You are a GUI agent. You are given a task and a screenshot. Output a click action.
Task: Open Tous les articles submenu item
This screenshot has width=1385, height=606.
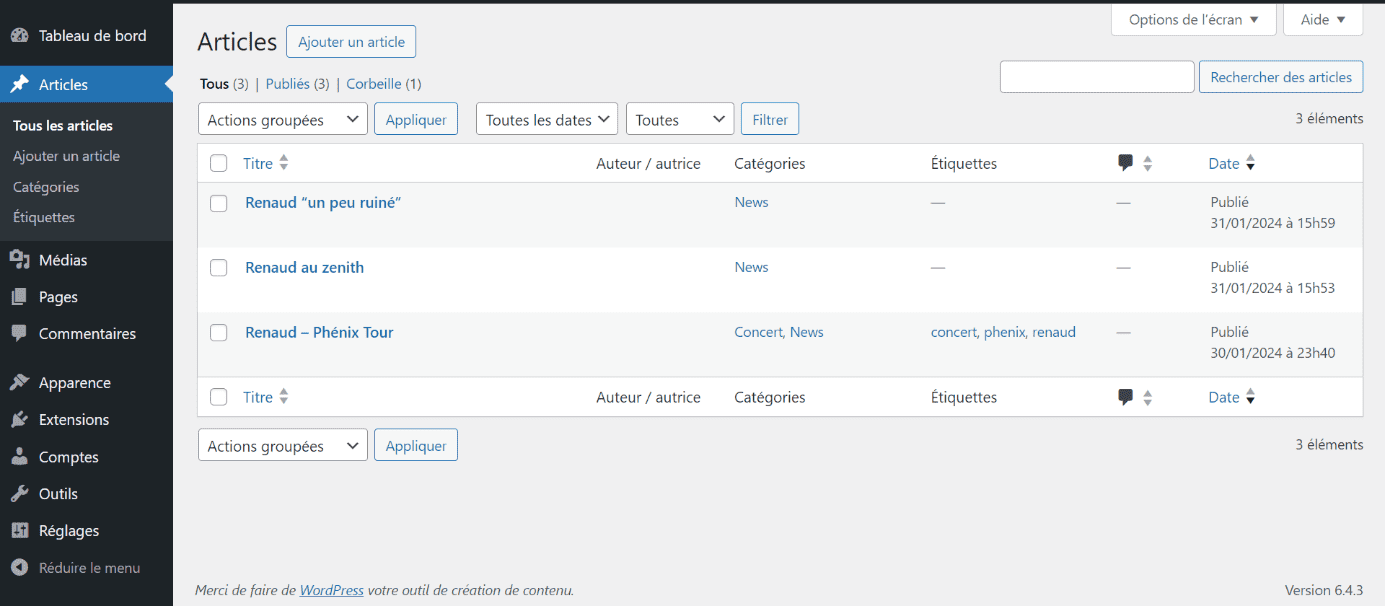click(x=63, y=126)
